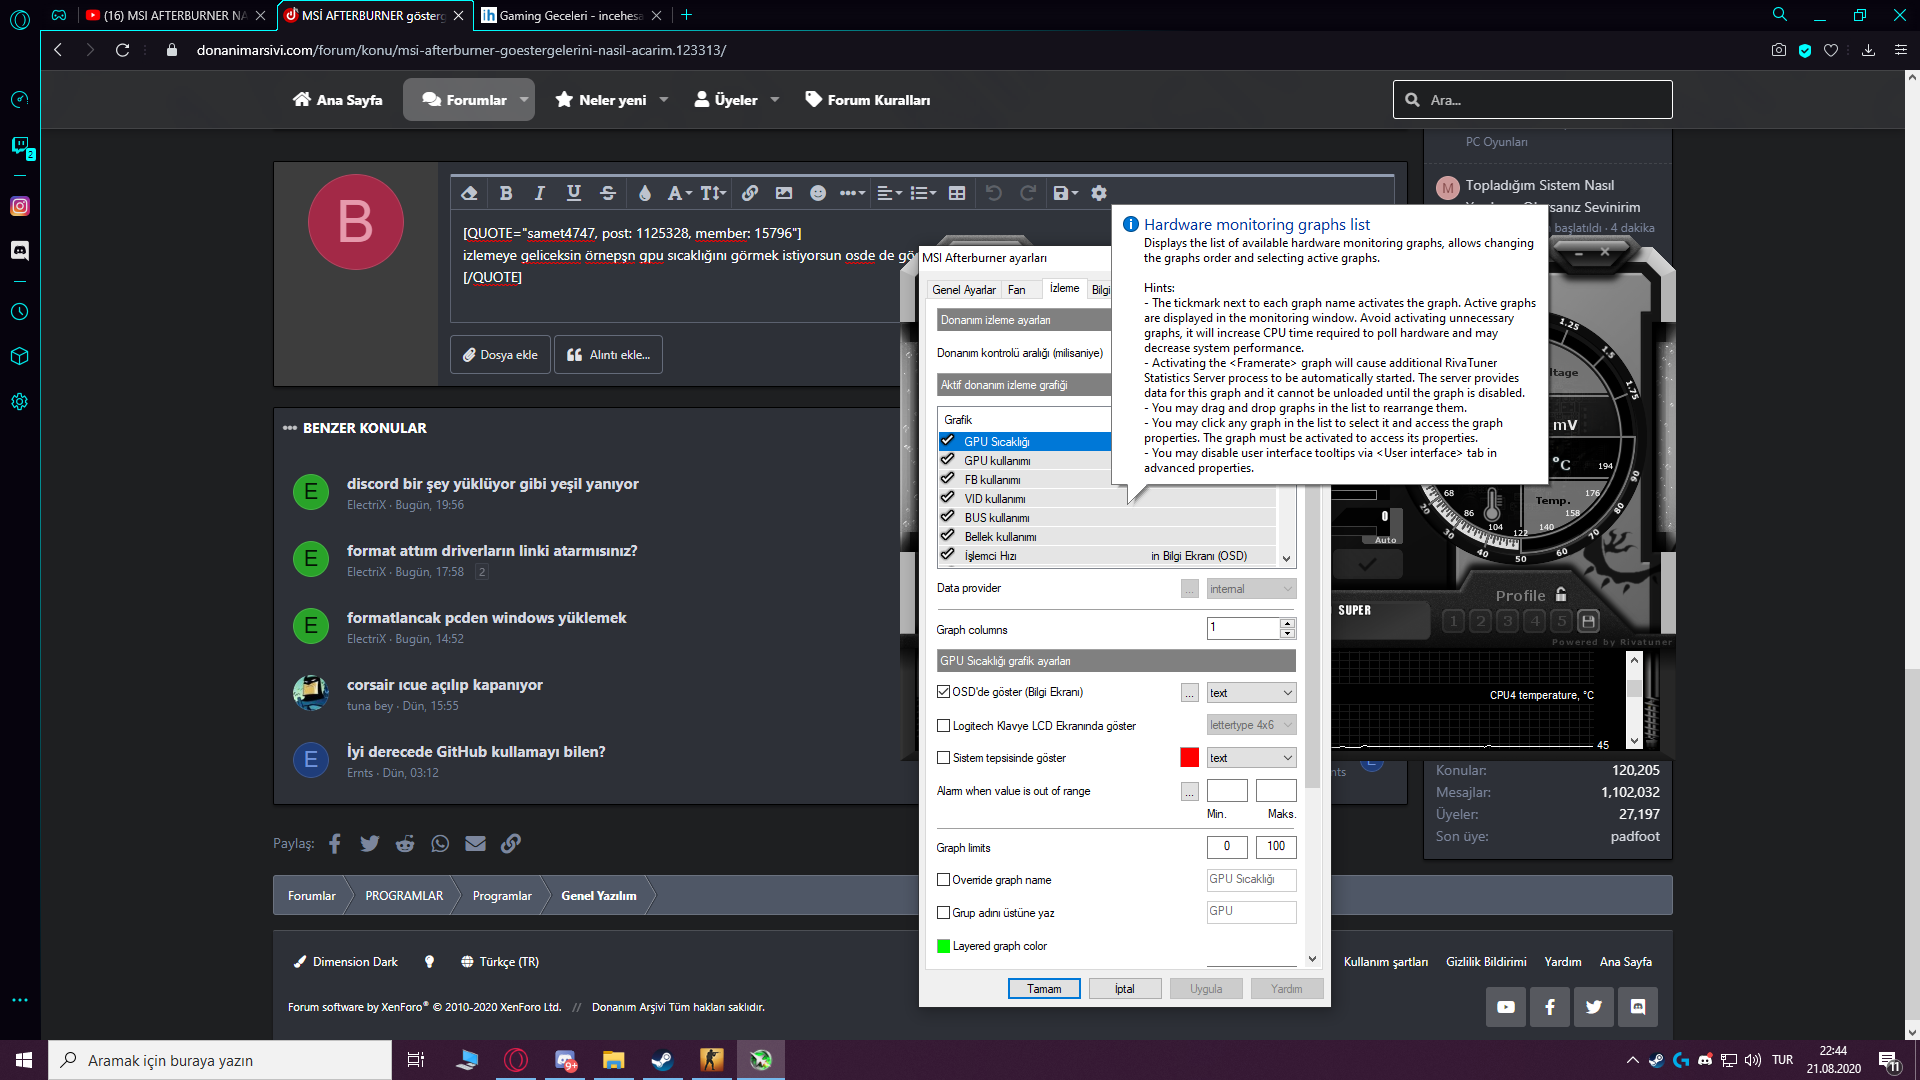Click the editor settings gear icon

tap(1099, 193)
